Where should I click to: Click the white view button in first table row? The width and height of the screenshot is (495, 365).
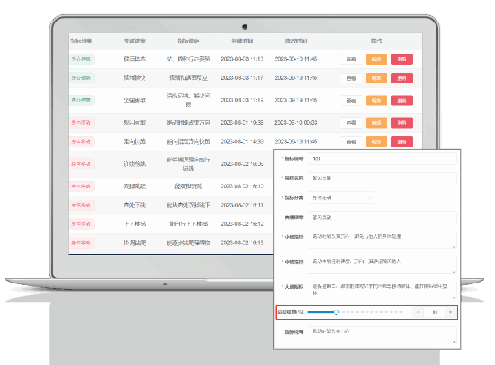[x=351, y=59]
